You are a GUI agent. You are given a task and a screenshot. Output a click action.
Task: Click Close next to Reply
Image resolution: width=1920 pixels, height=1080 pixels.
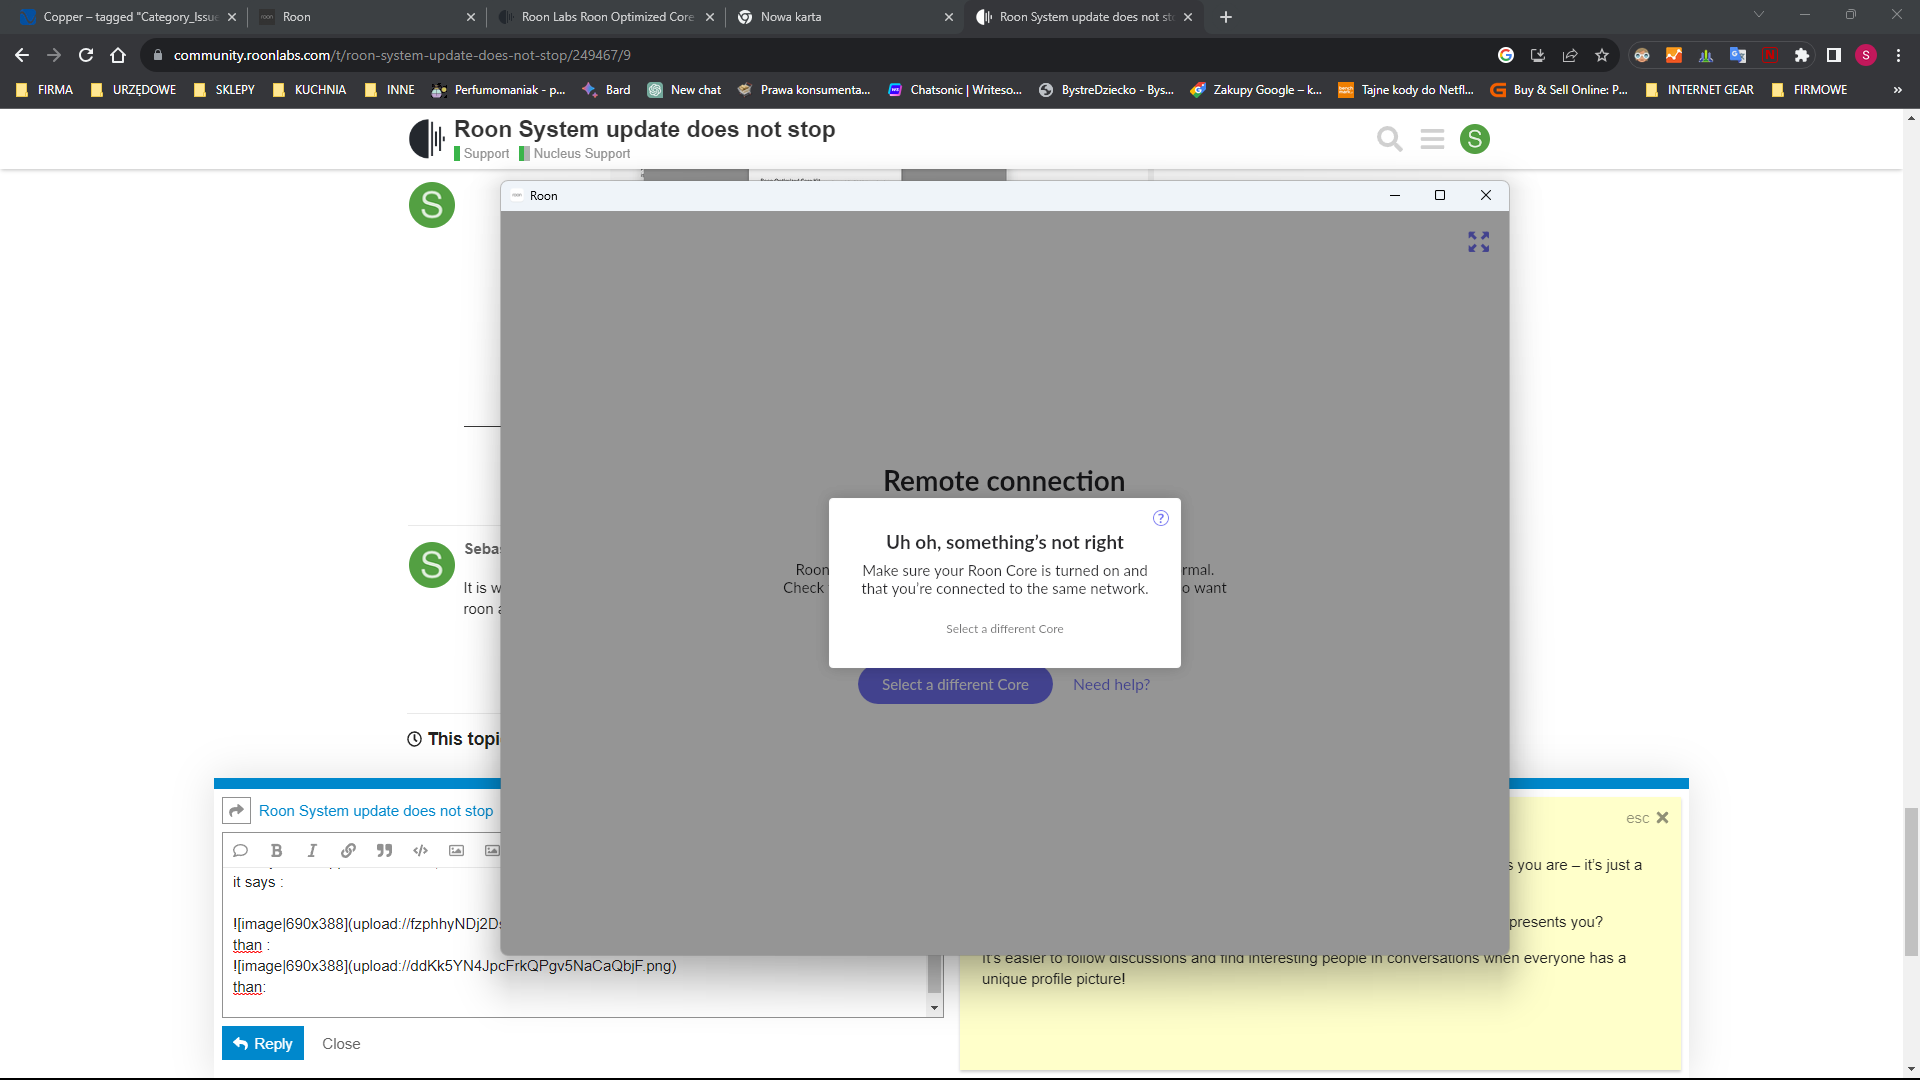coord(341,1044)
